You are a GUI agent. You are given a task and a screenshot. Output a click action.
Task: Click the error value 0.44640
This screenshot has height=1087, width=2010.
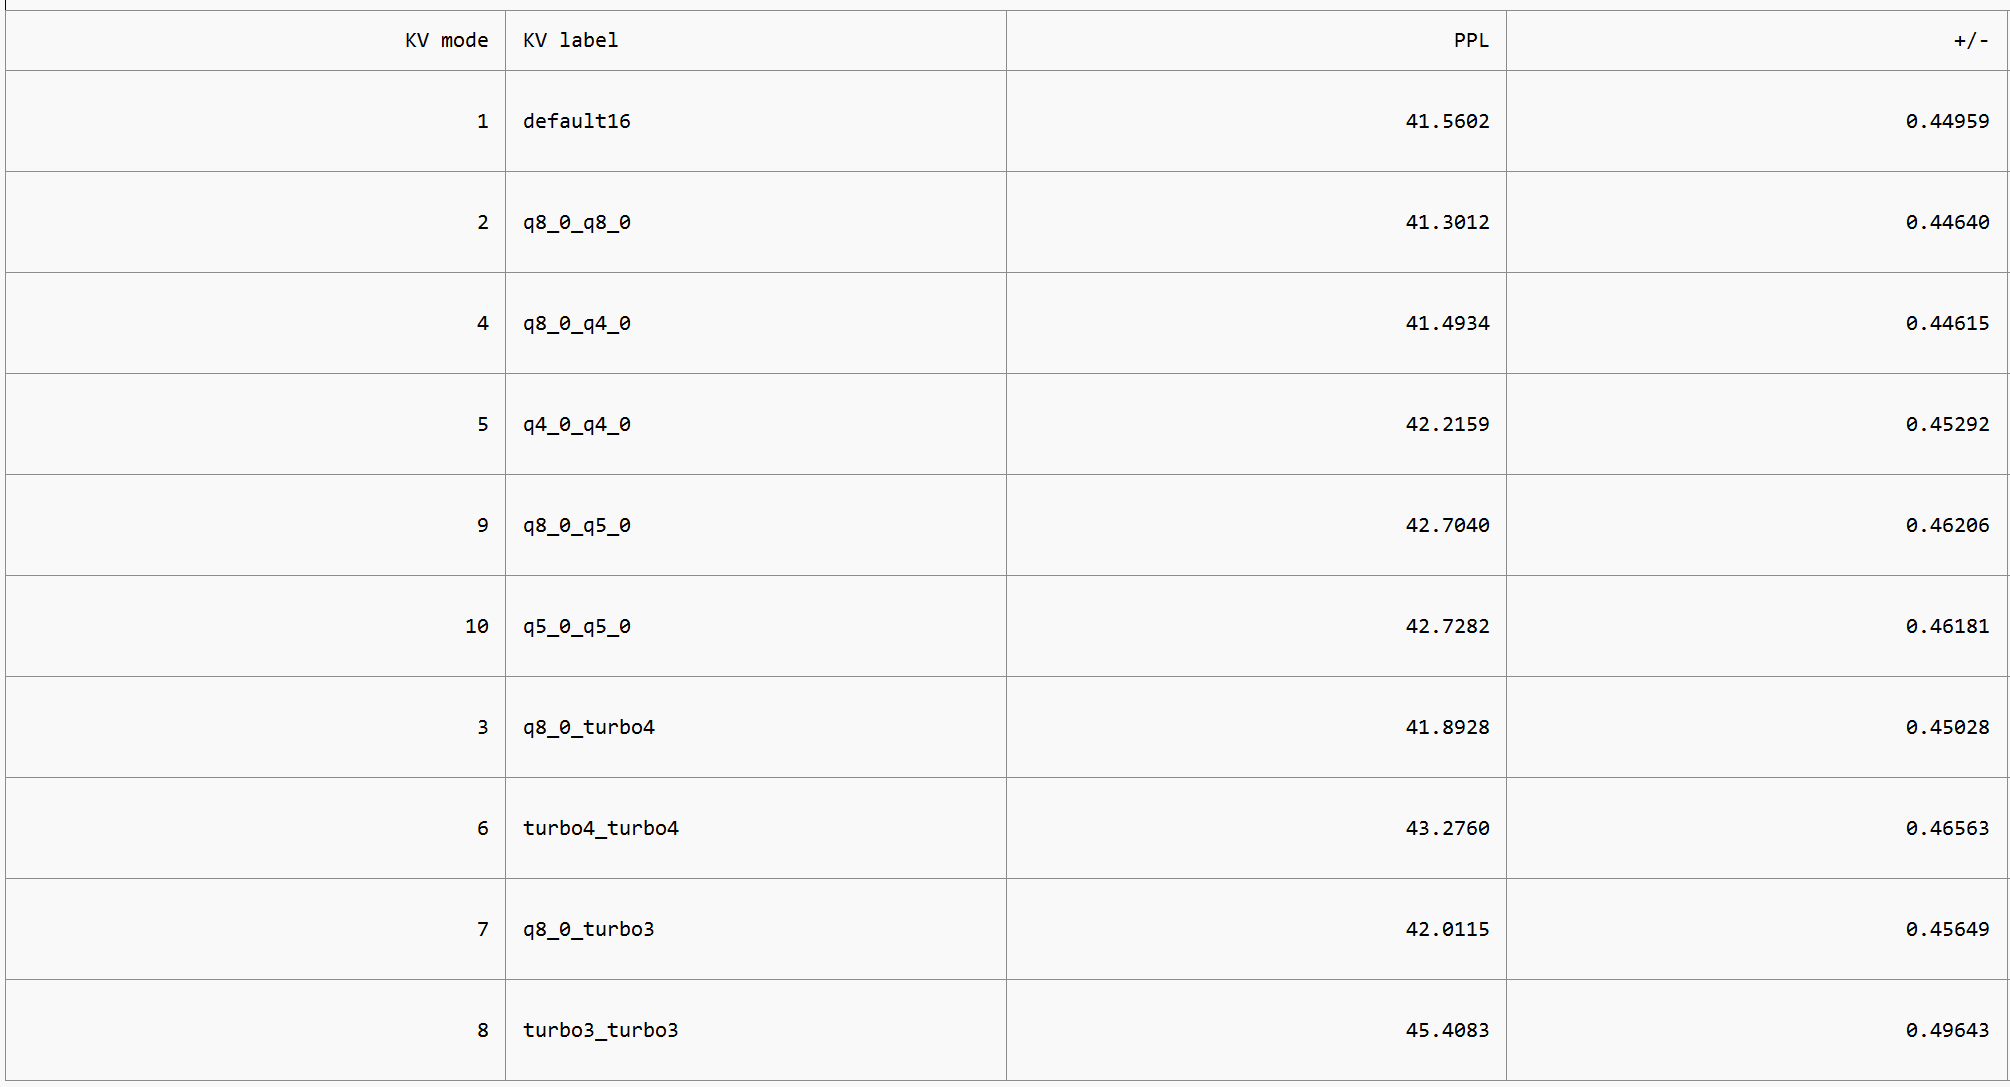coord(1947,222)
